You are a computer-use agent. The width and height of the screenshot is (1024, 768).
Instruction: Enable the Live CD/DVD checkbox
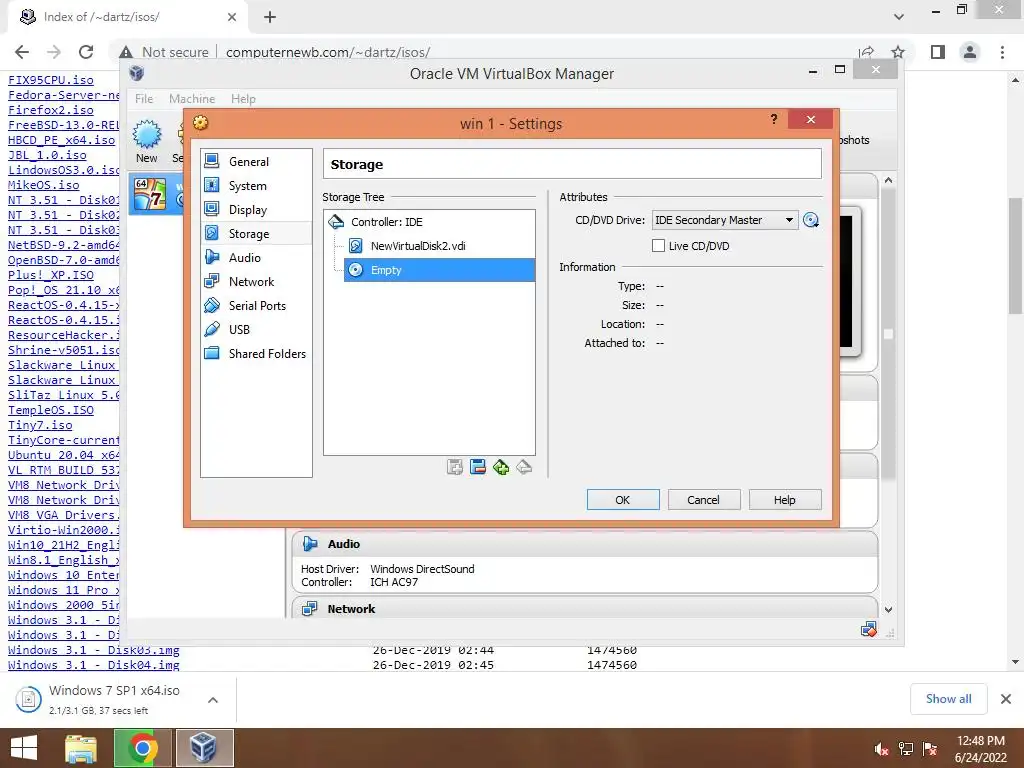click(x=658, y=246)
